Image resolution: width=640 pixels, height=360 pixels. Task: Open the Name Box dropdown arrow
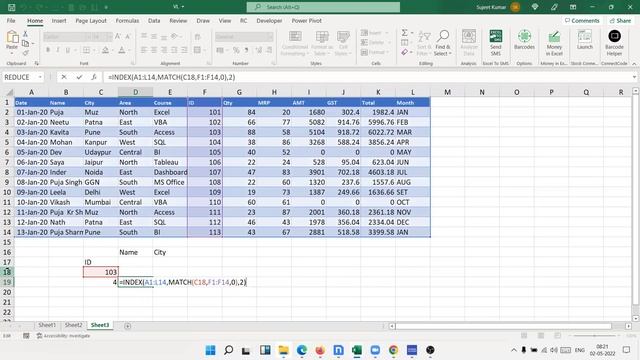tap(40, 77)
